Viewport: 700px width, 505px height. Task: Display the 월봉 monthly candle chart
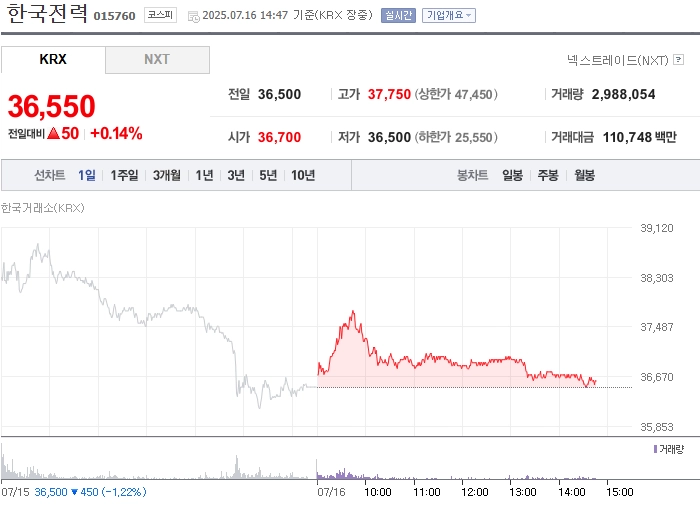tap(584, 175)
